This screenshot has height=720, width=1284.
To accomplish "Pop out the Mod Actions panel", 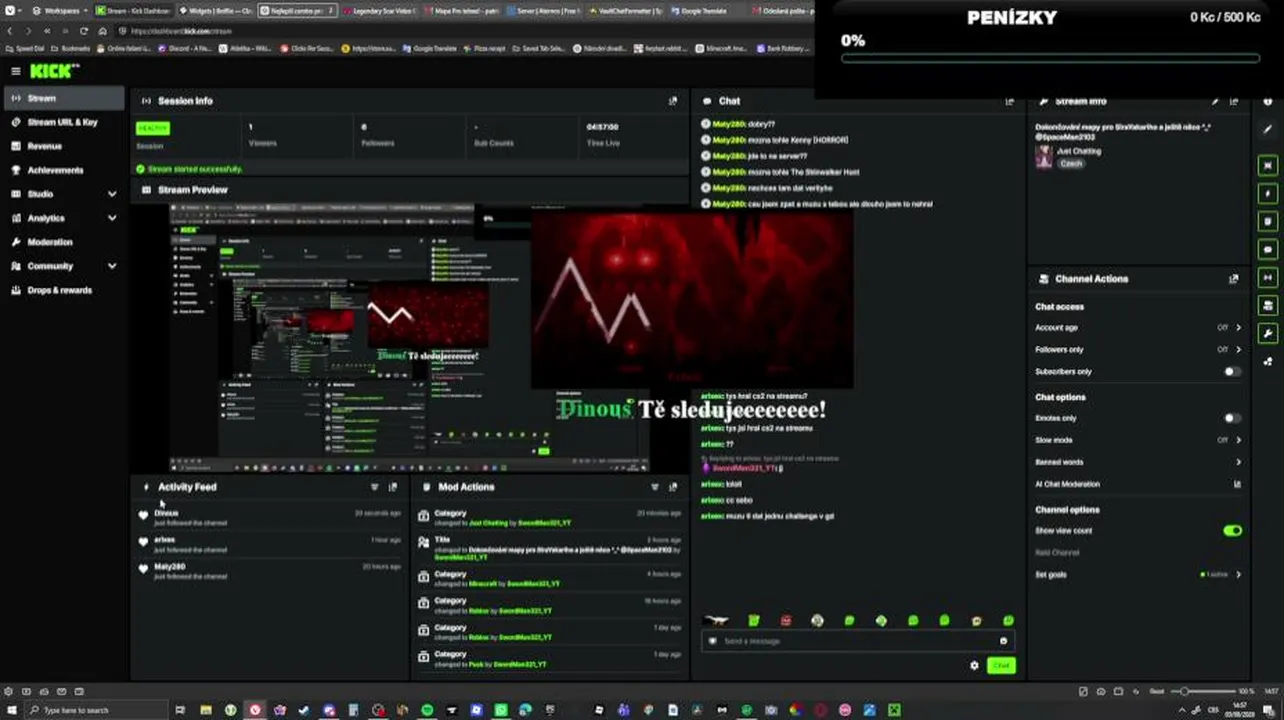I will [673, 487].
